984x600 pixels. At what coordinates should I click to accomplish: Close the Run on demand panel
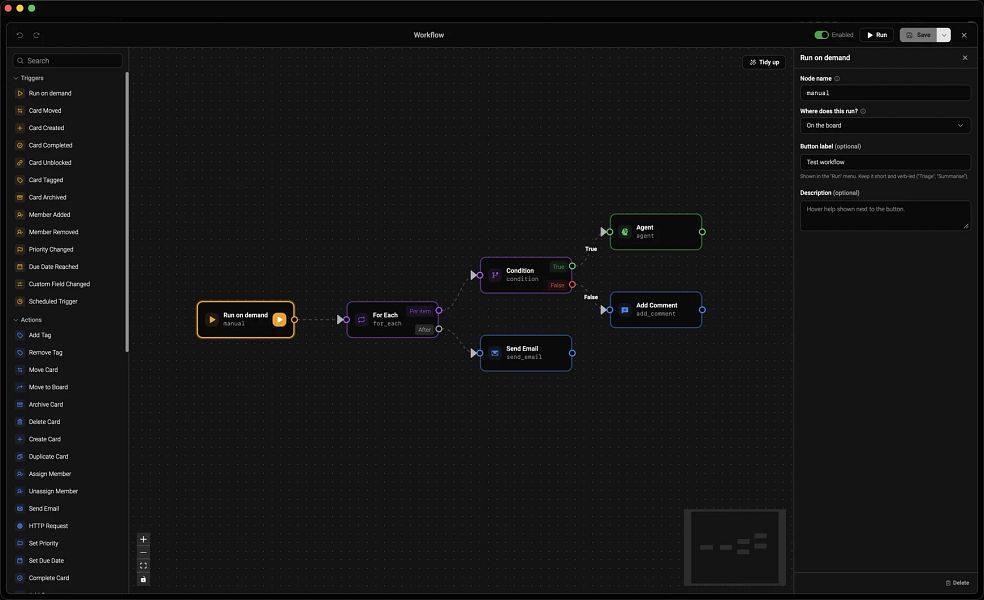click(x=965, y=58)
